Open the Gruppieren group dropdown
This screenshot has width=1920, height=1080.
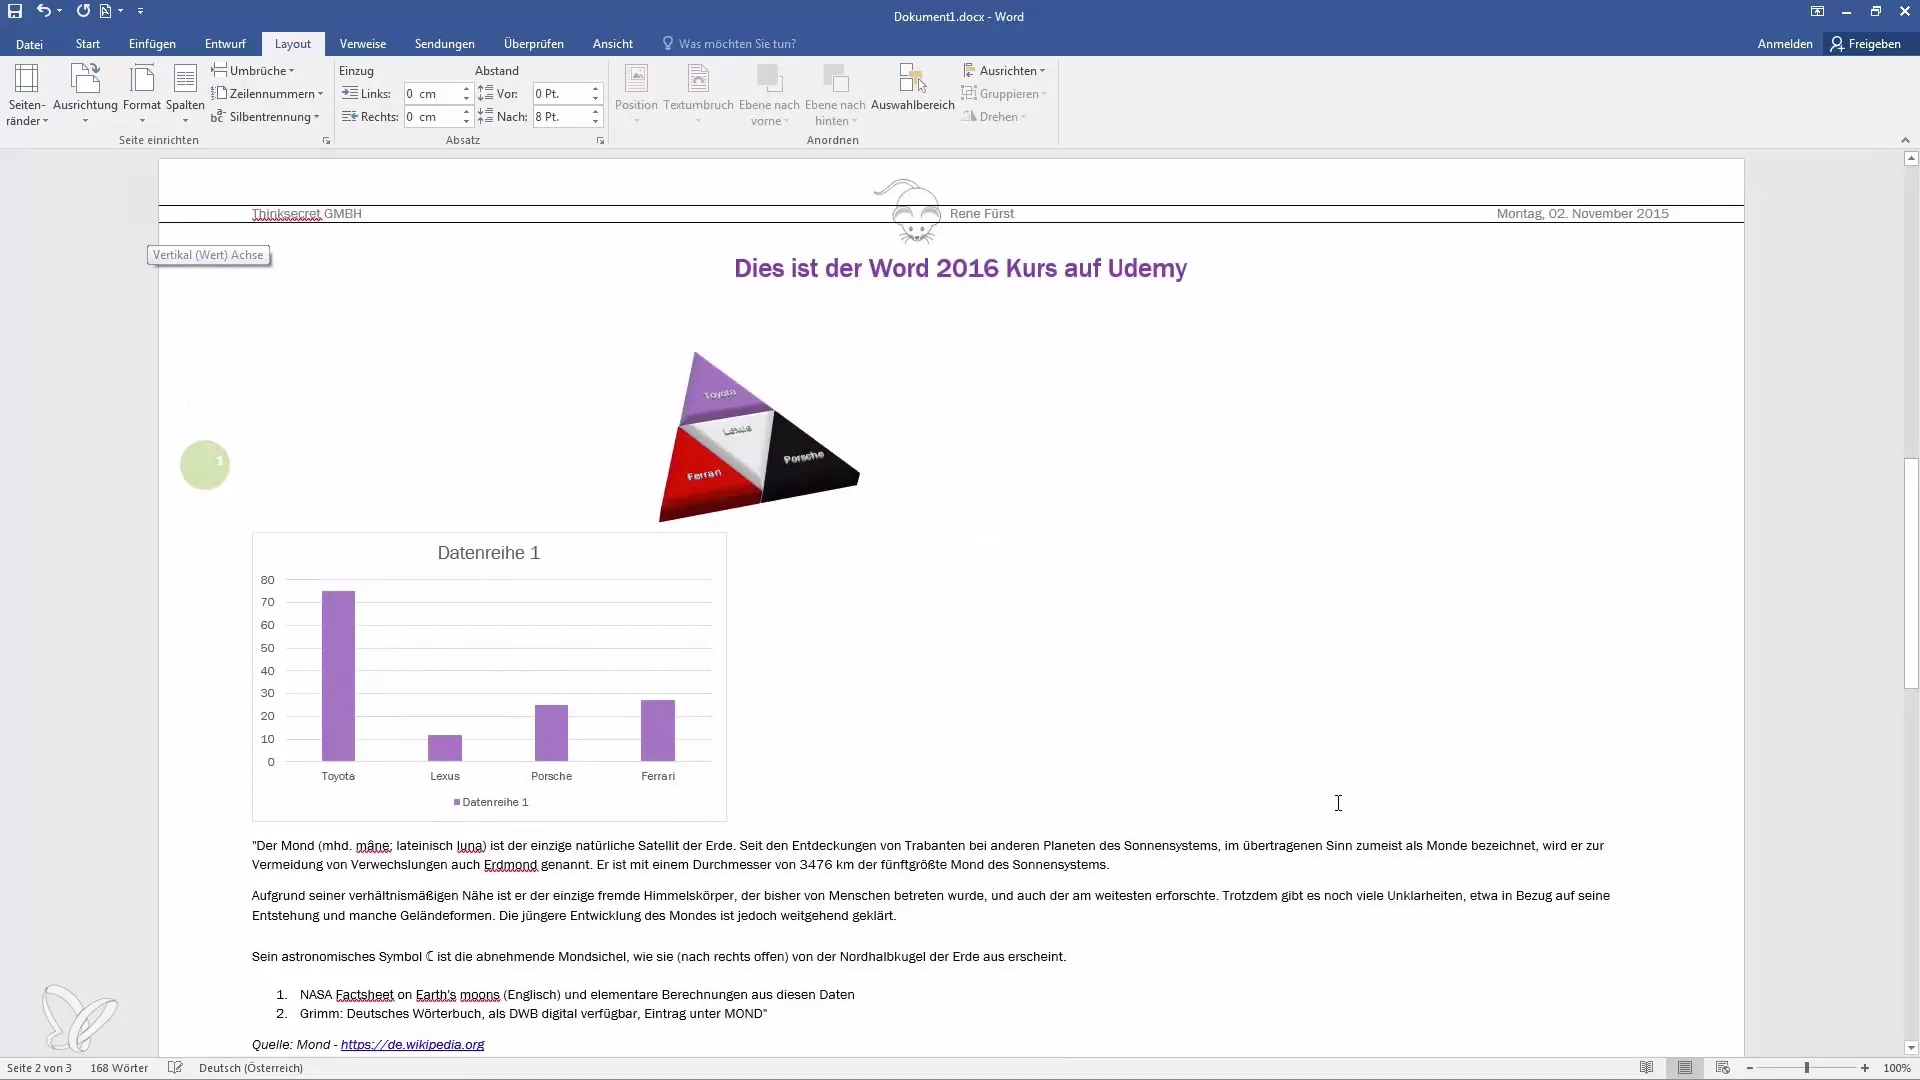click(x=1004, y=94)
